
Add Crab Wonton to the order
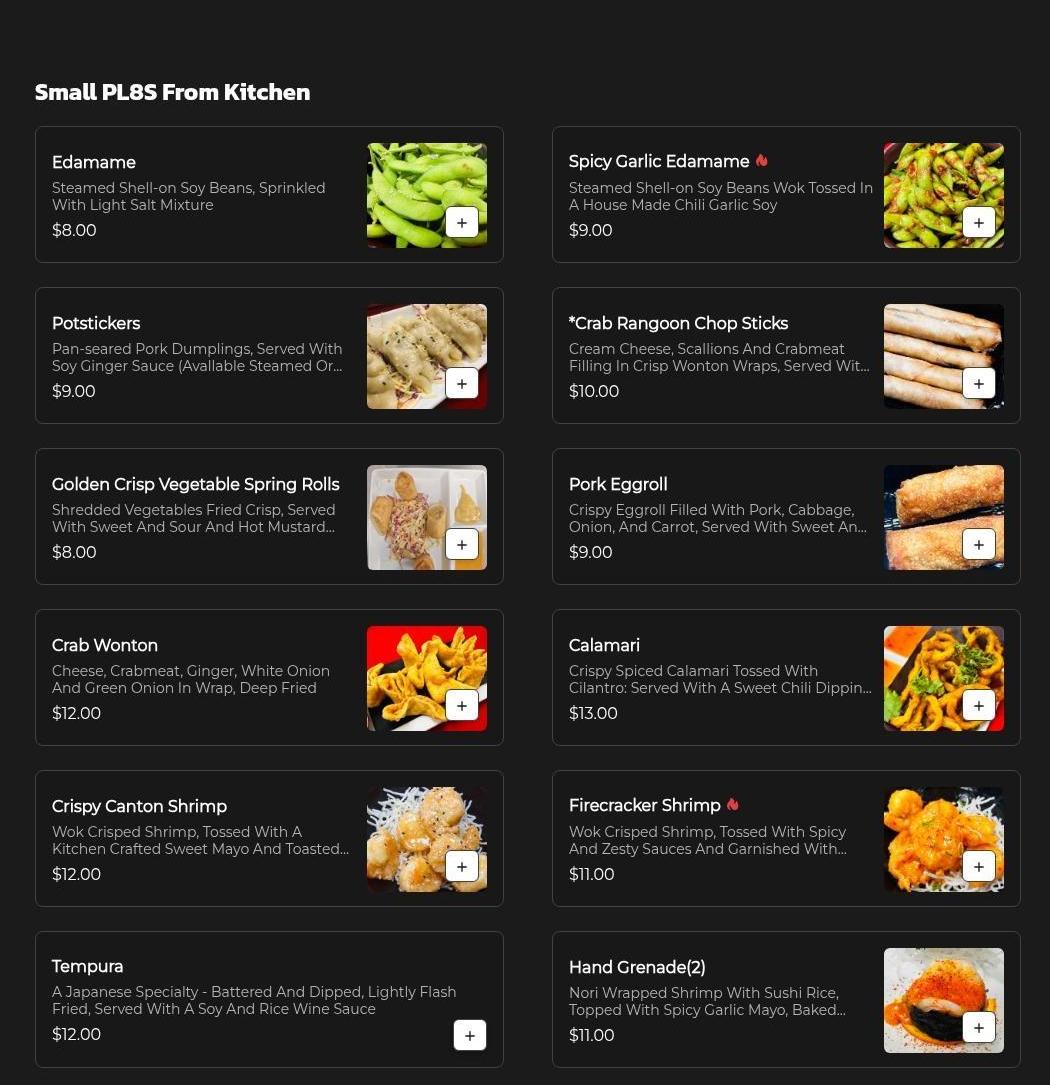point(462,706)
